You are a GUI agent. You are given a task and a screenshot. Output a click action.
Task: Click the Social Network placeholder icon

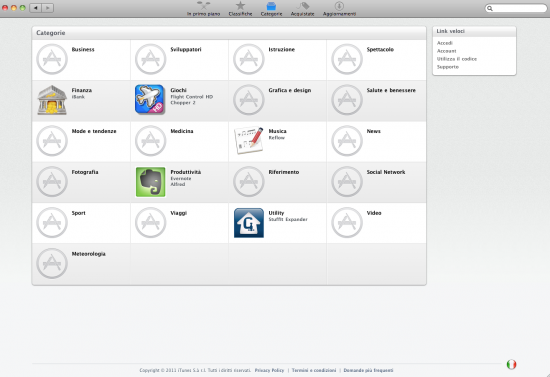347,182
